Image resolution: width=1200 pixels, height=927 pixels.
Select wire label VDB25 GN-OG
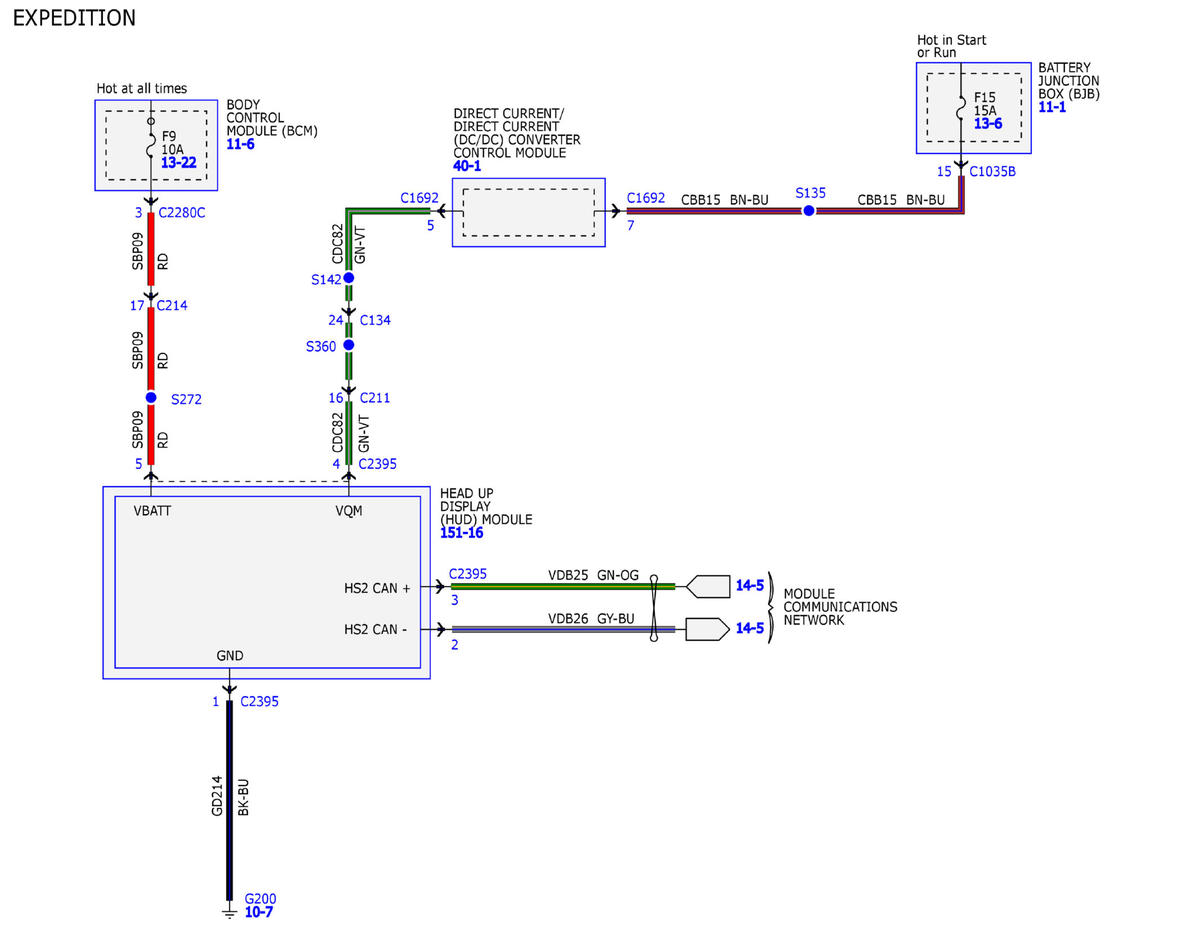coord(593,575)
